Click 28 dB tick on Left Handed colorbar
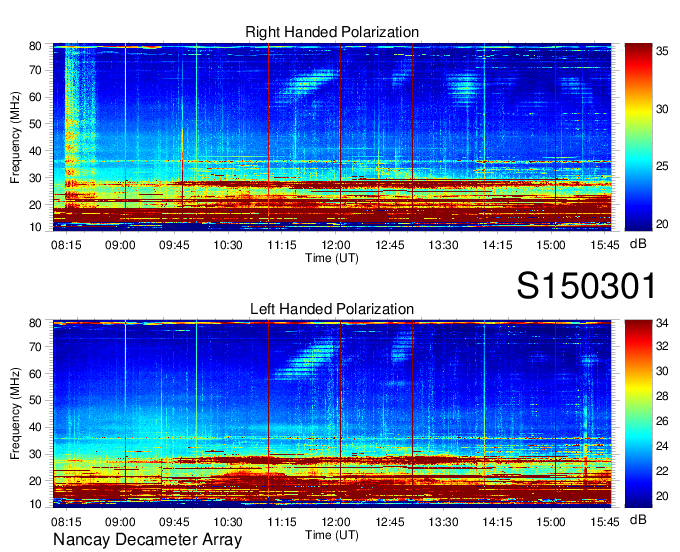This screenshot has width=680, height=552. click(x=662, y=396)
